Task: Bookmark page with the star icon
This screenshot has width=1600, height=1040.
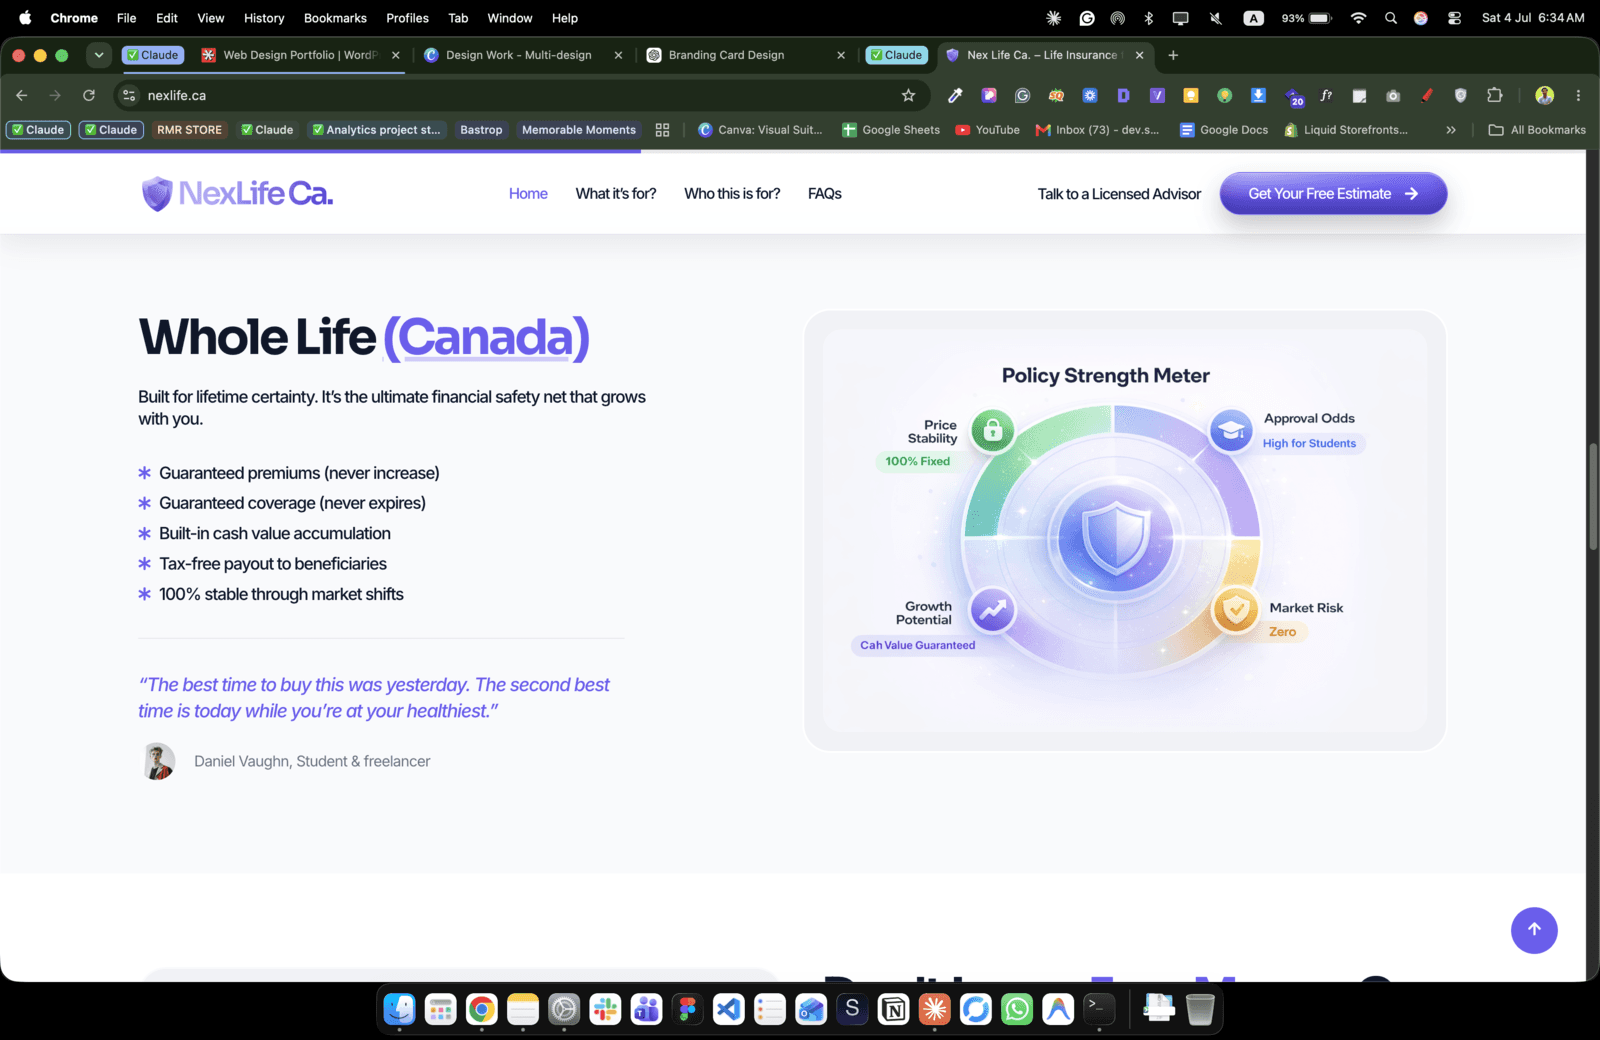Action: coord(908,95)
